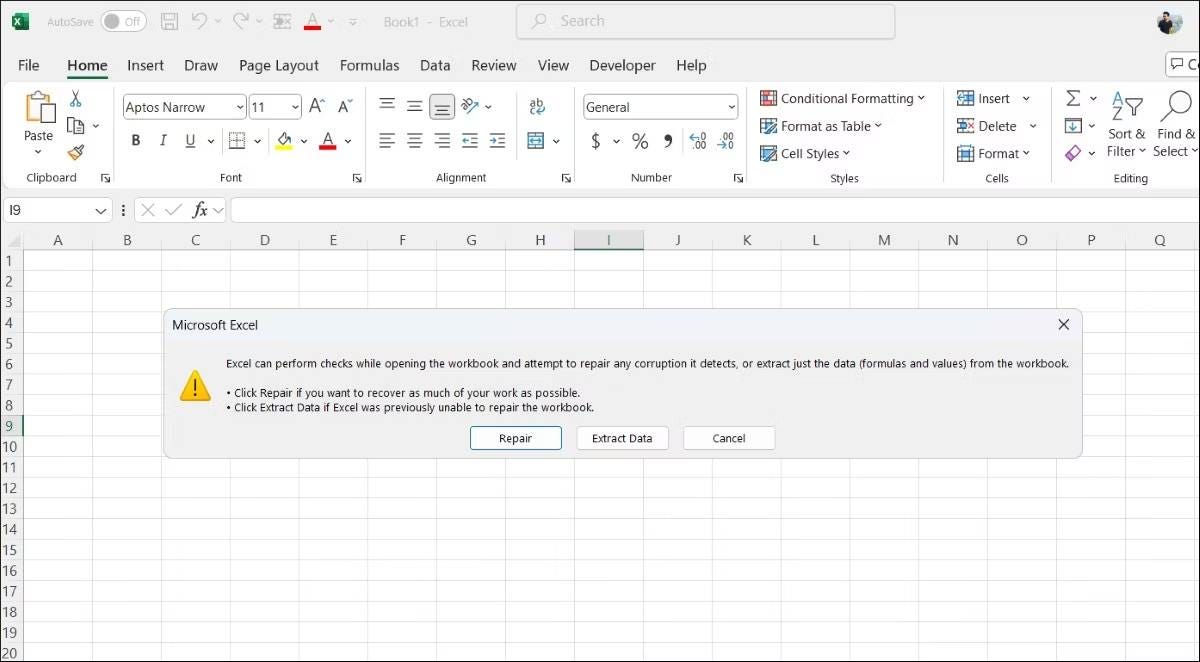Click the Repair button
Viewport: 1200px width, 662px height.
(x=516, y=438)
